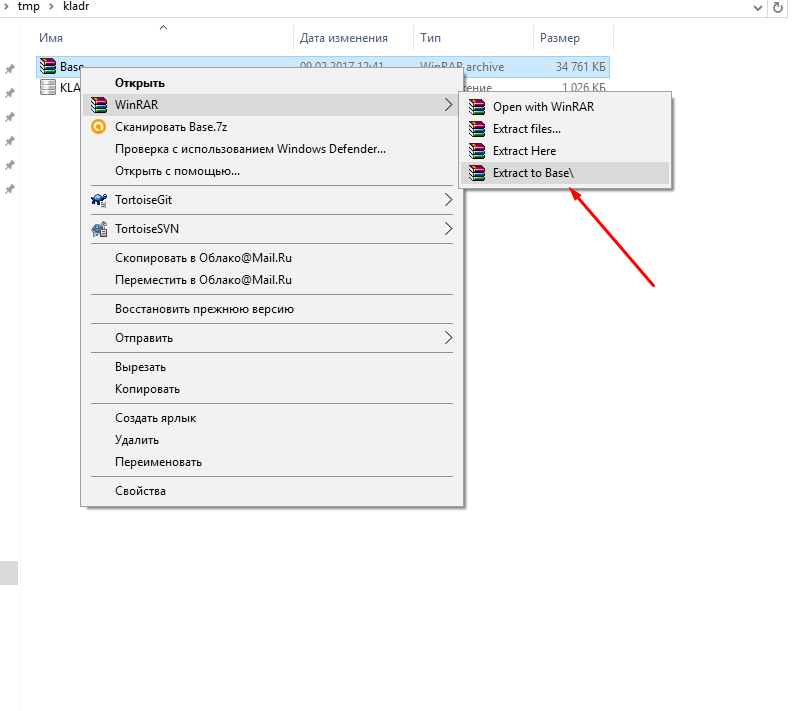This screenshot has height=711, width=795.
Task: Click the WinRAR icon in context menu
Action: pos(99,105)
